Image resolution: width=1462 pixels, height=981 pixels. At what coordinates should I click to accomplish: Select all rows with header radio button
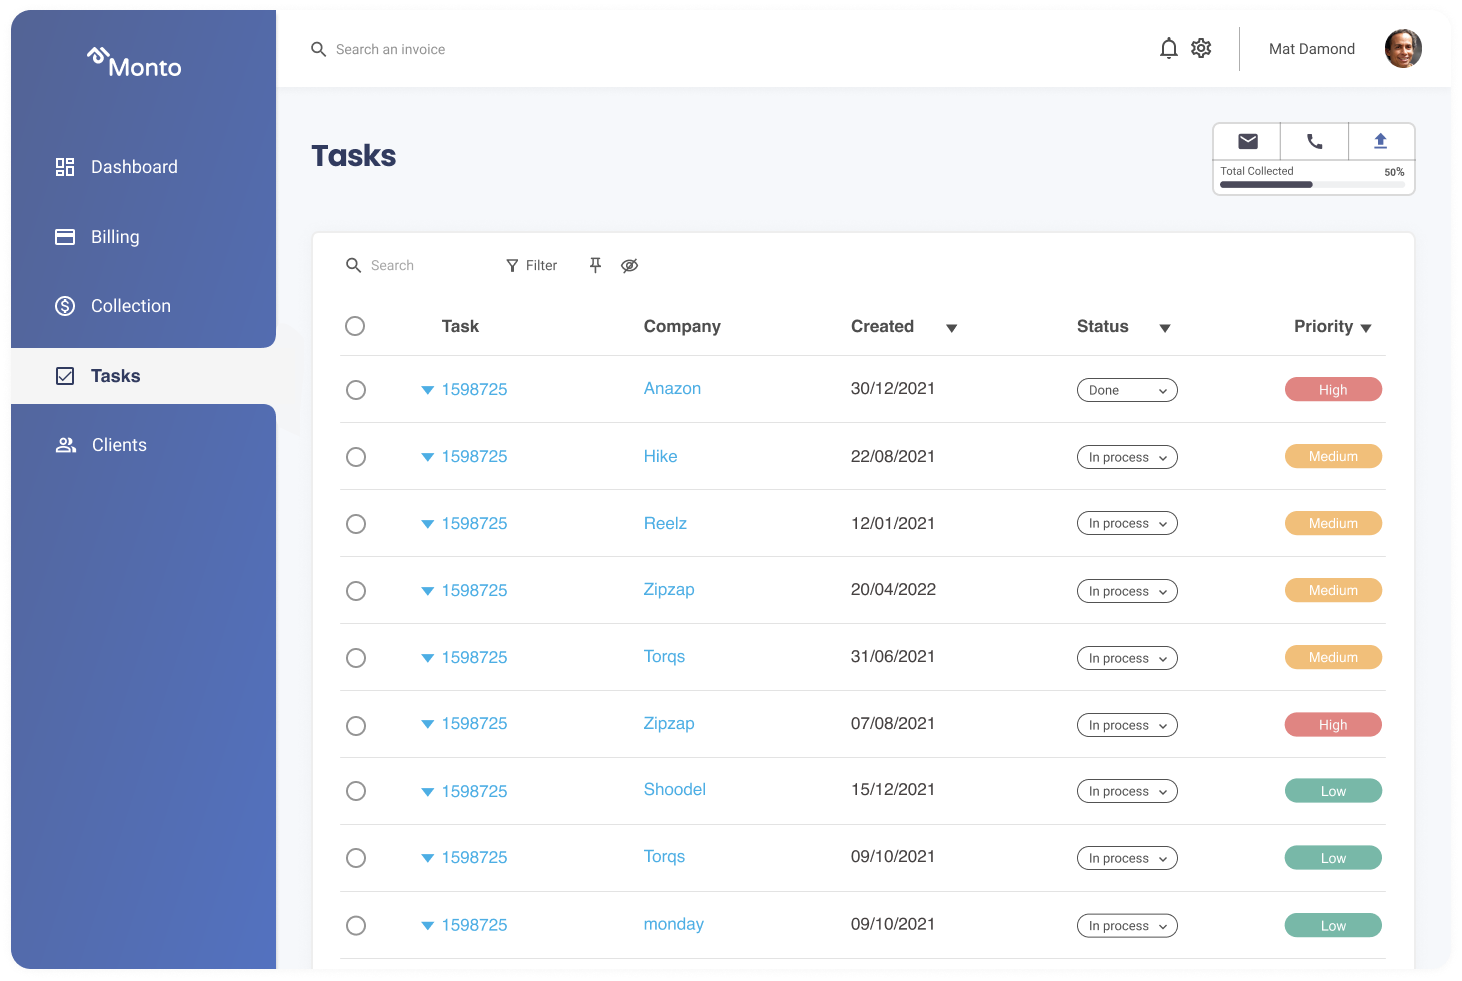(x=355, y=326)
